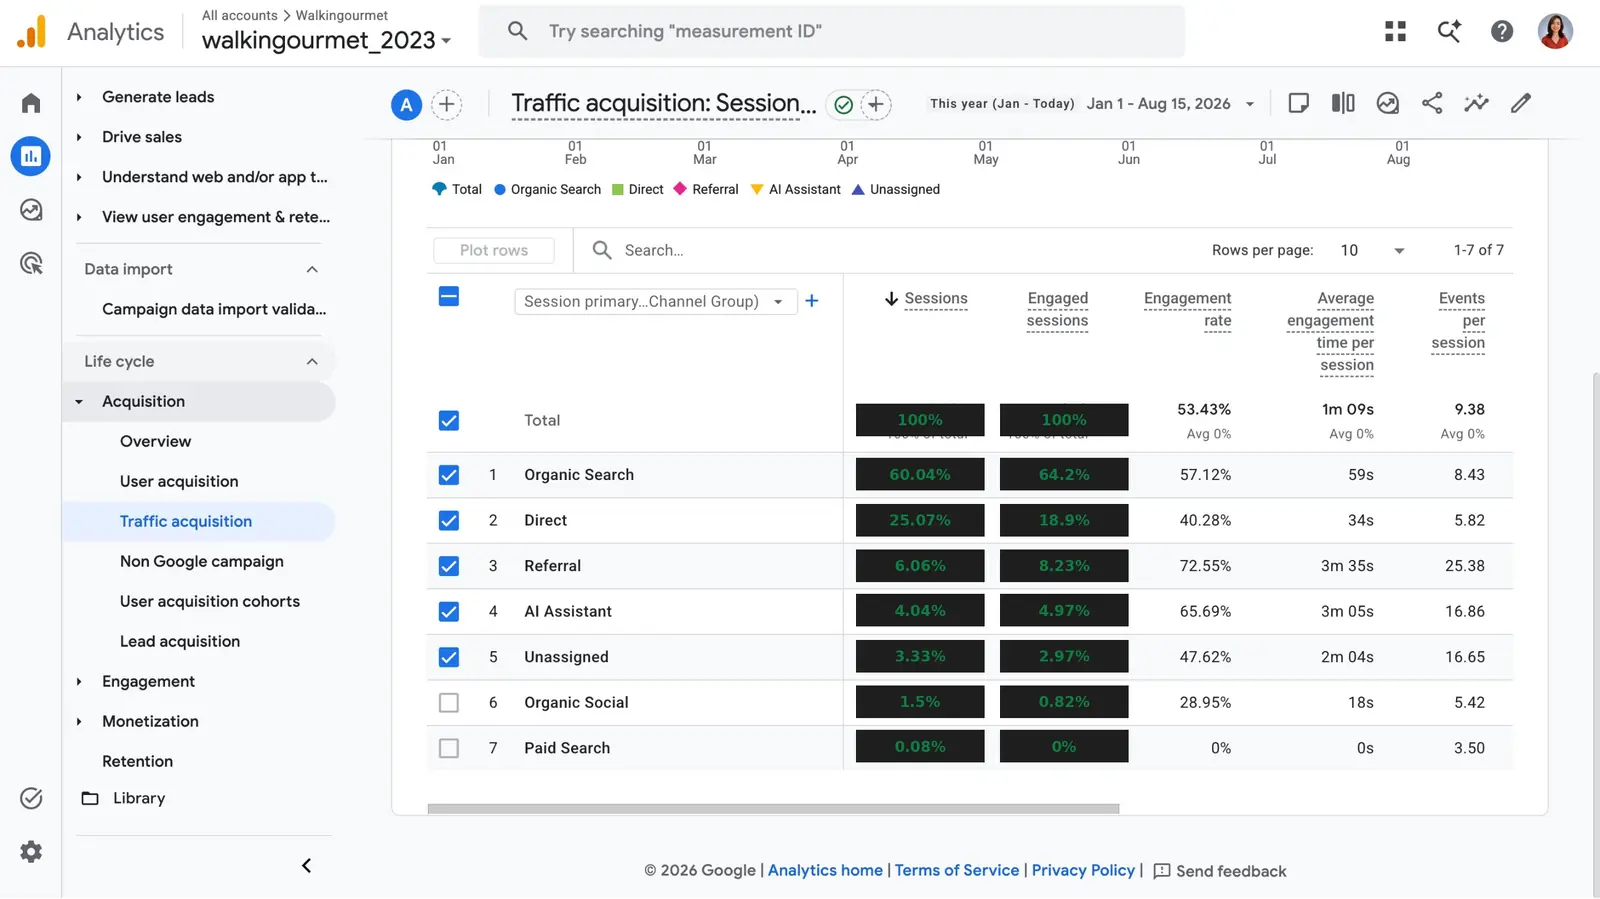The height and width of the screenshot is (899, 1600).
Task: Open the Lead acquisition report
Action: 180,641
